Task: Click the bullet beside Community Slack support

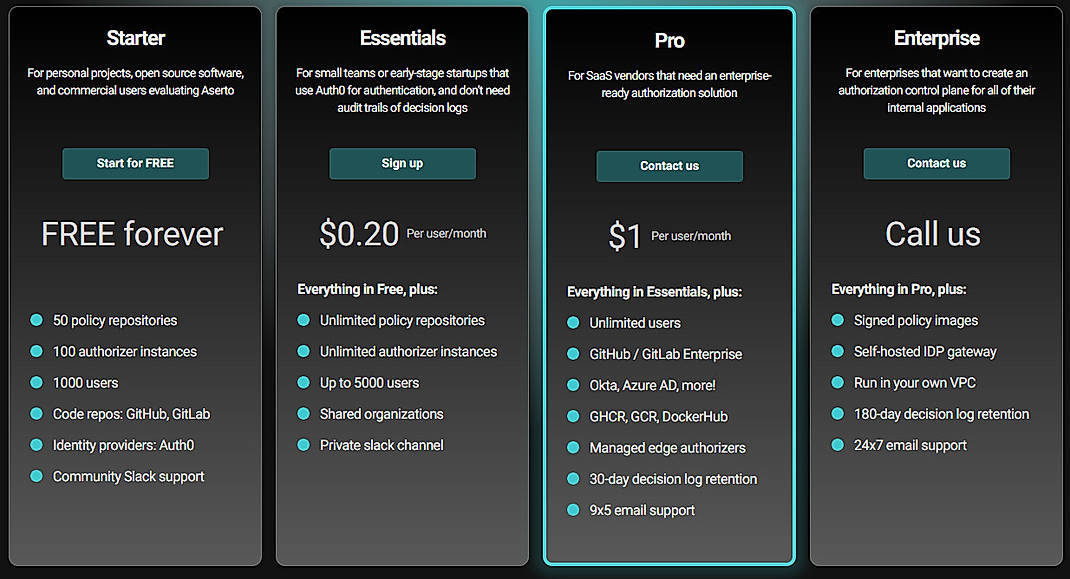Action: pyautogui.click(x=37, y=477)
